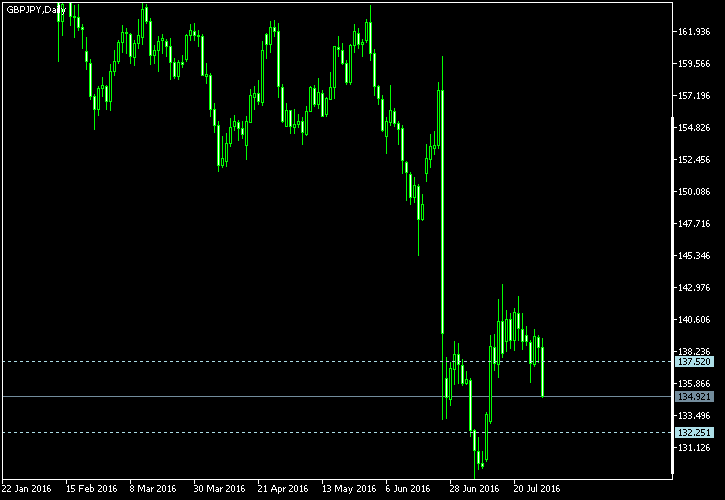Click the 20 Jul 2016 date label
The width and height of the screenshot is (725, 500).
537,489
